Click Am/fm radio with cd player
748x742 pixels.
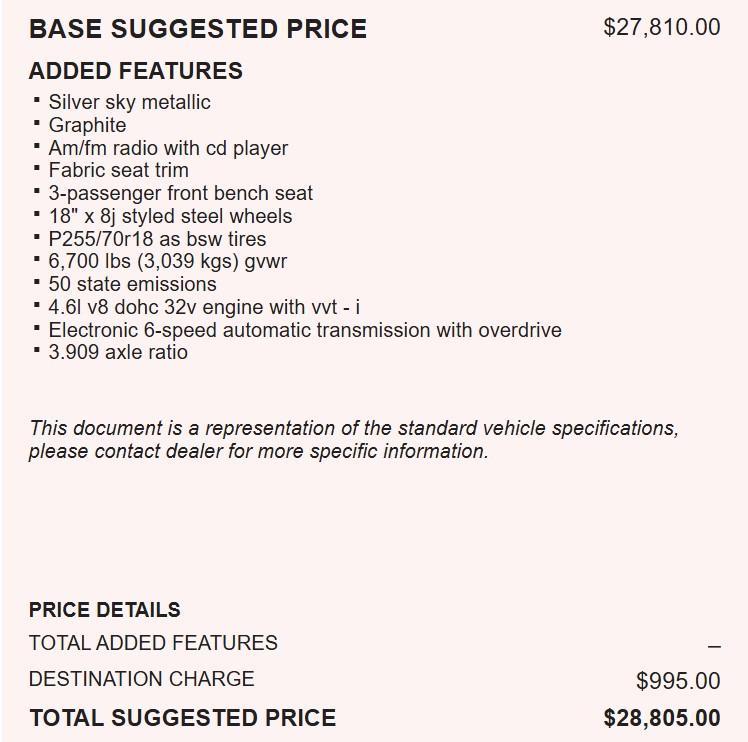coord(168,148)
